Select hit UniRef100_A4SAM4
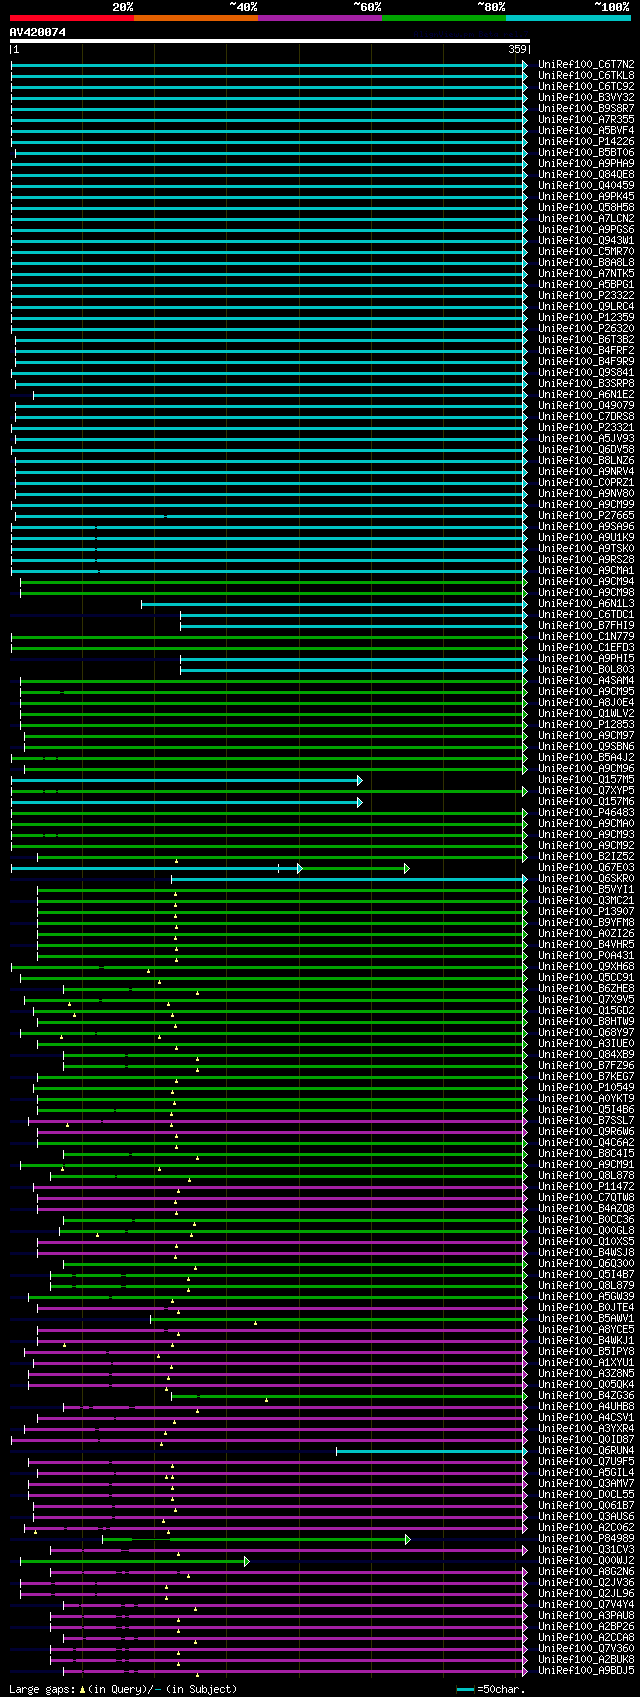640x1697 pixels. (x=586, y=680)
